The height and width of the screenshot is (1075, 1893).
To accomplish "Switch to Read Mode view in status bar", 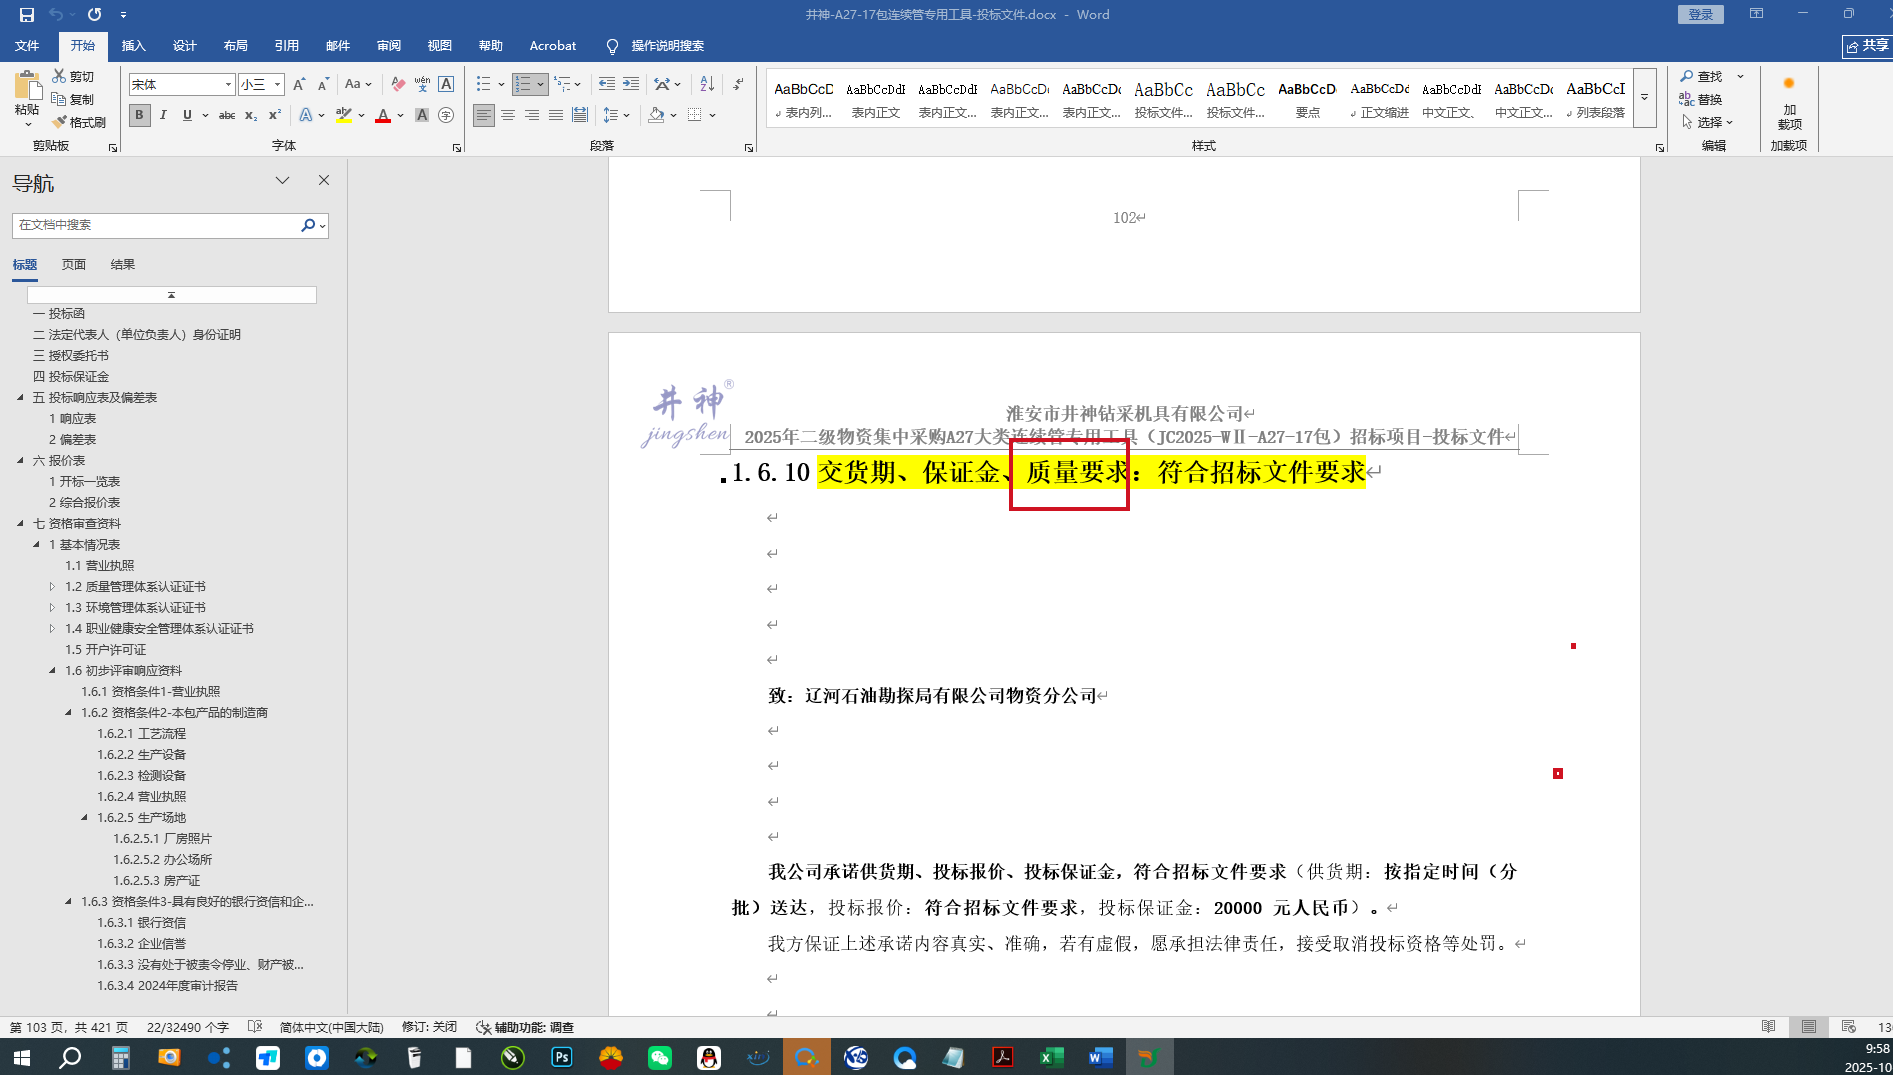I will tap(1769, 1027).
